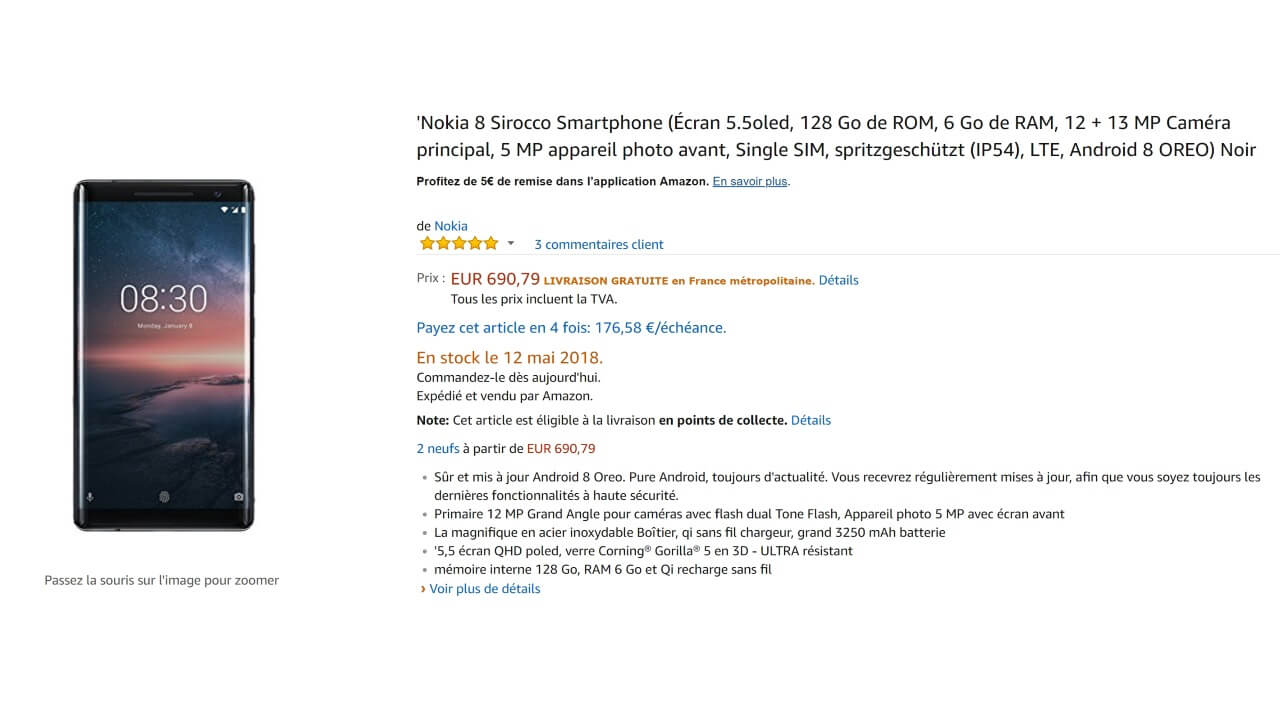Viewport: 1280px width, 720px height.
Task: Click the Nokia 8 Sirocco product image
Action: click(x=163, y=355)
